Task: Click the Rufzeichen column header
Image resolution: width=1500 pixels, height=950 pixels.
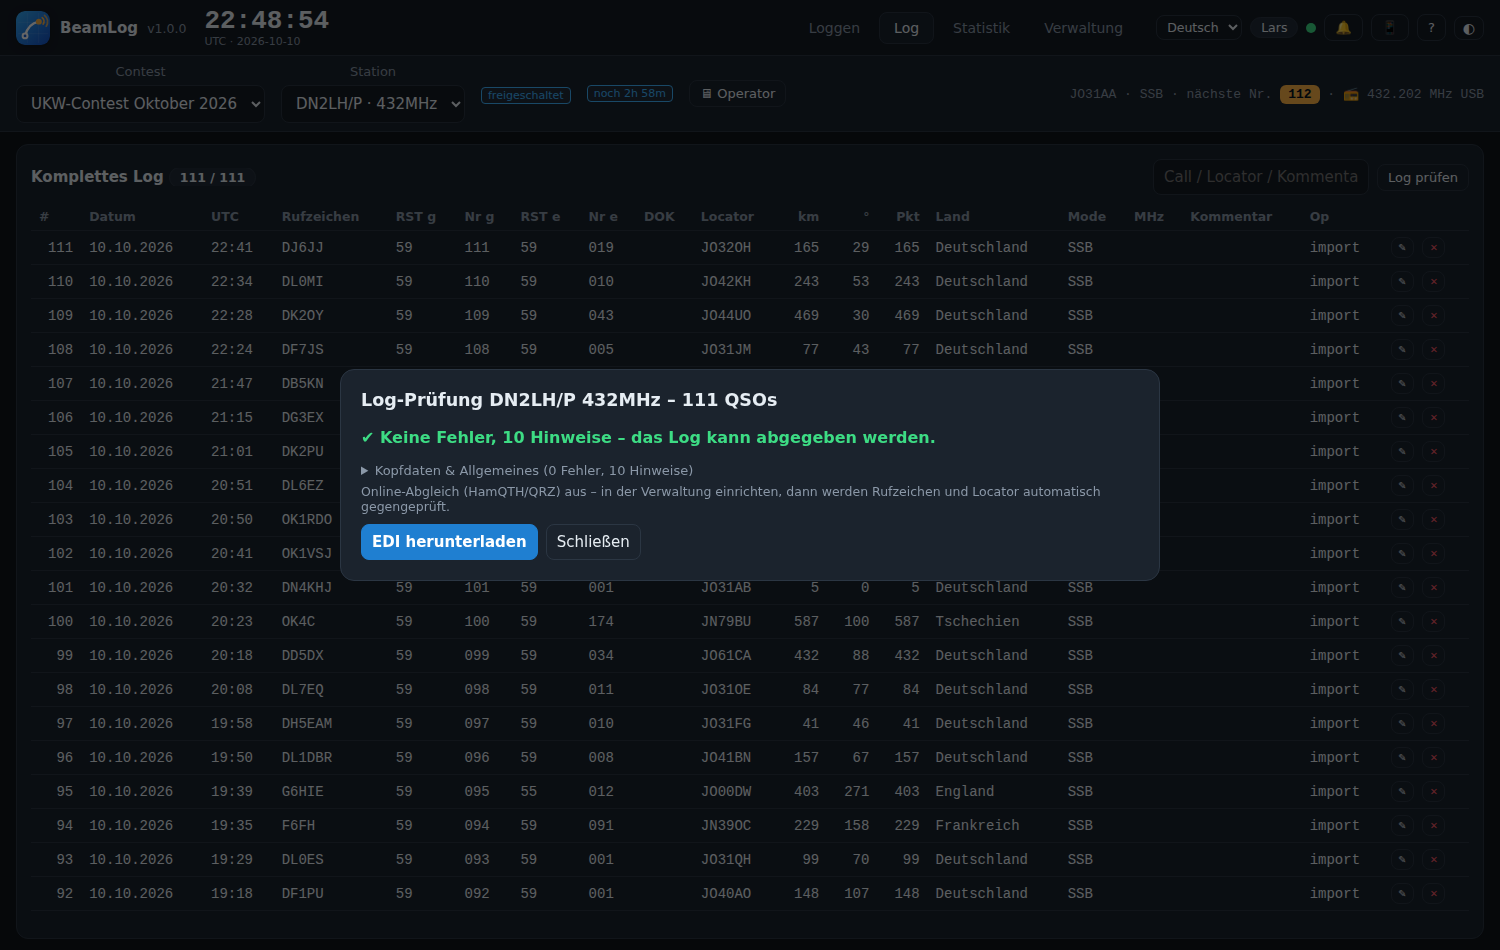Action: [x=320, y=217]
